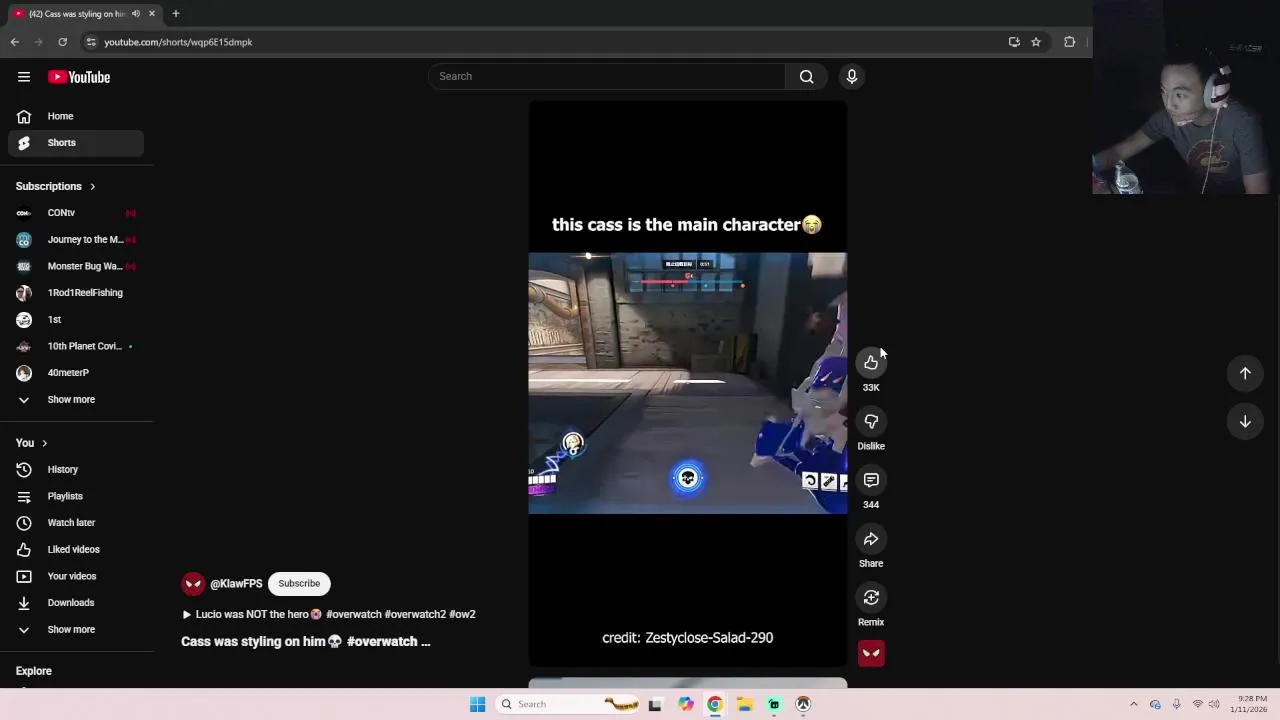Remix this Short
This screenshot has width=1280, height=720.
871,597
